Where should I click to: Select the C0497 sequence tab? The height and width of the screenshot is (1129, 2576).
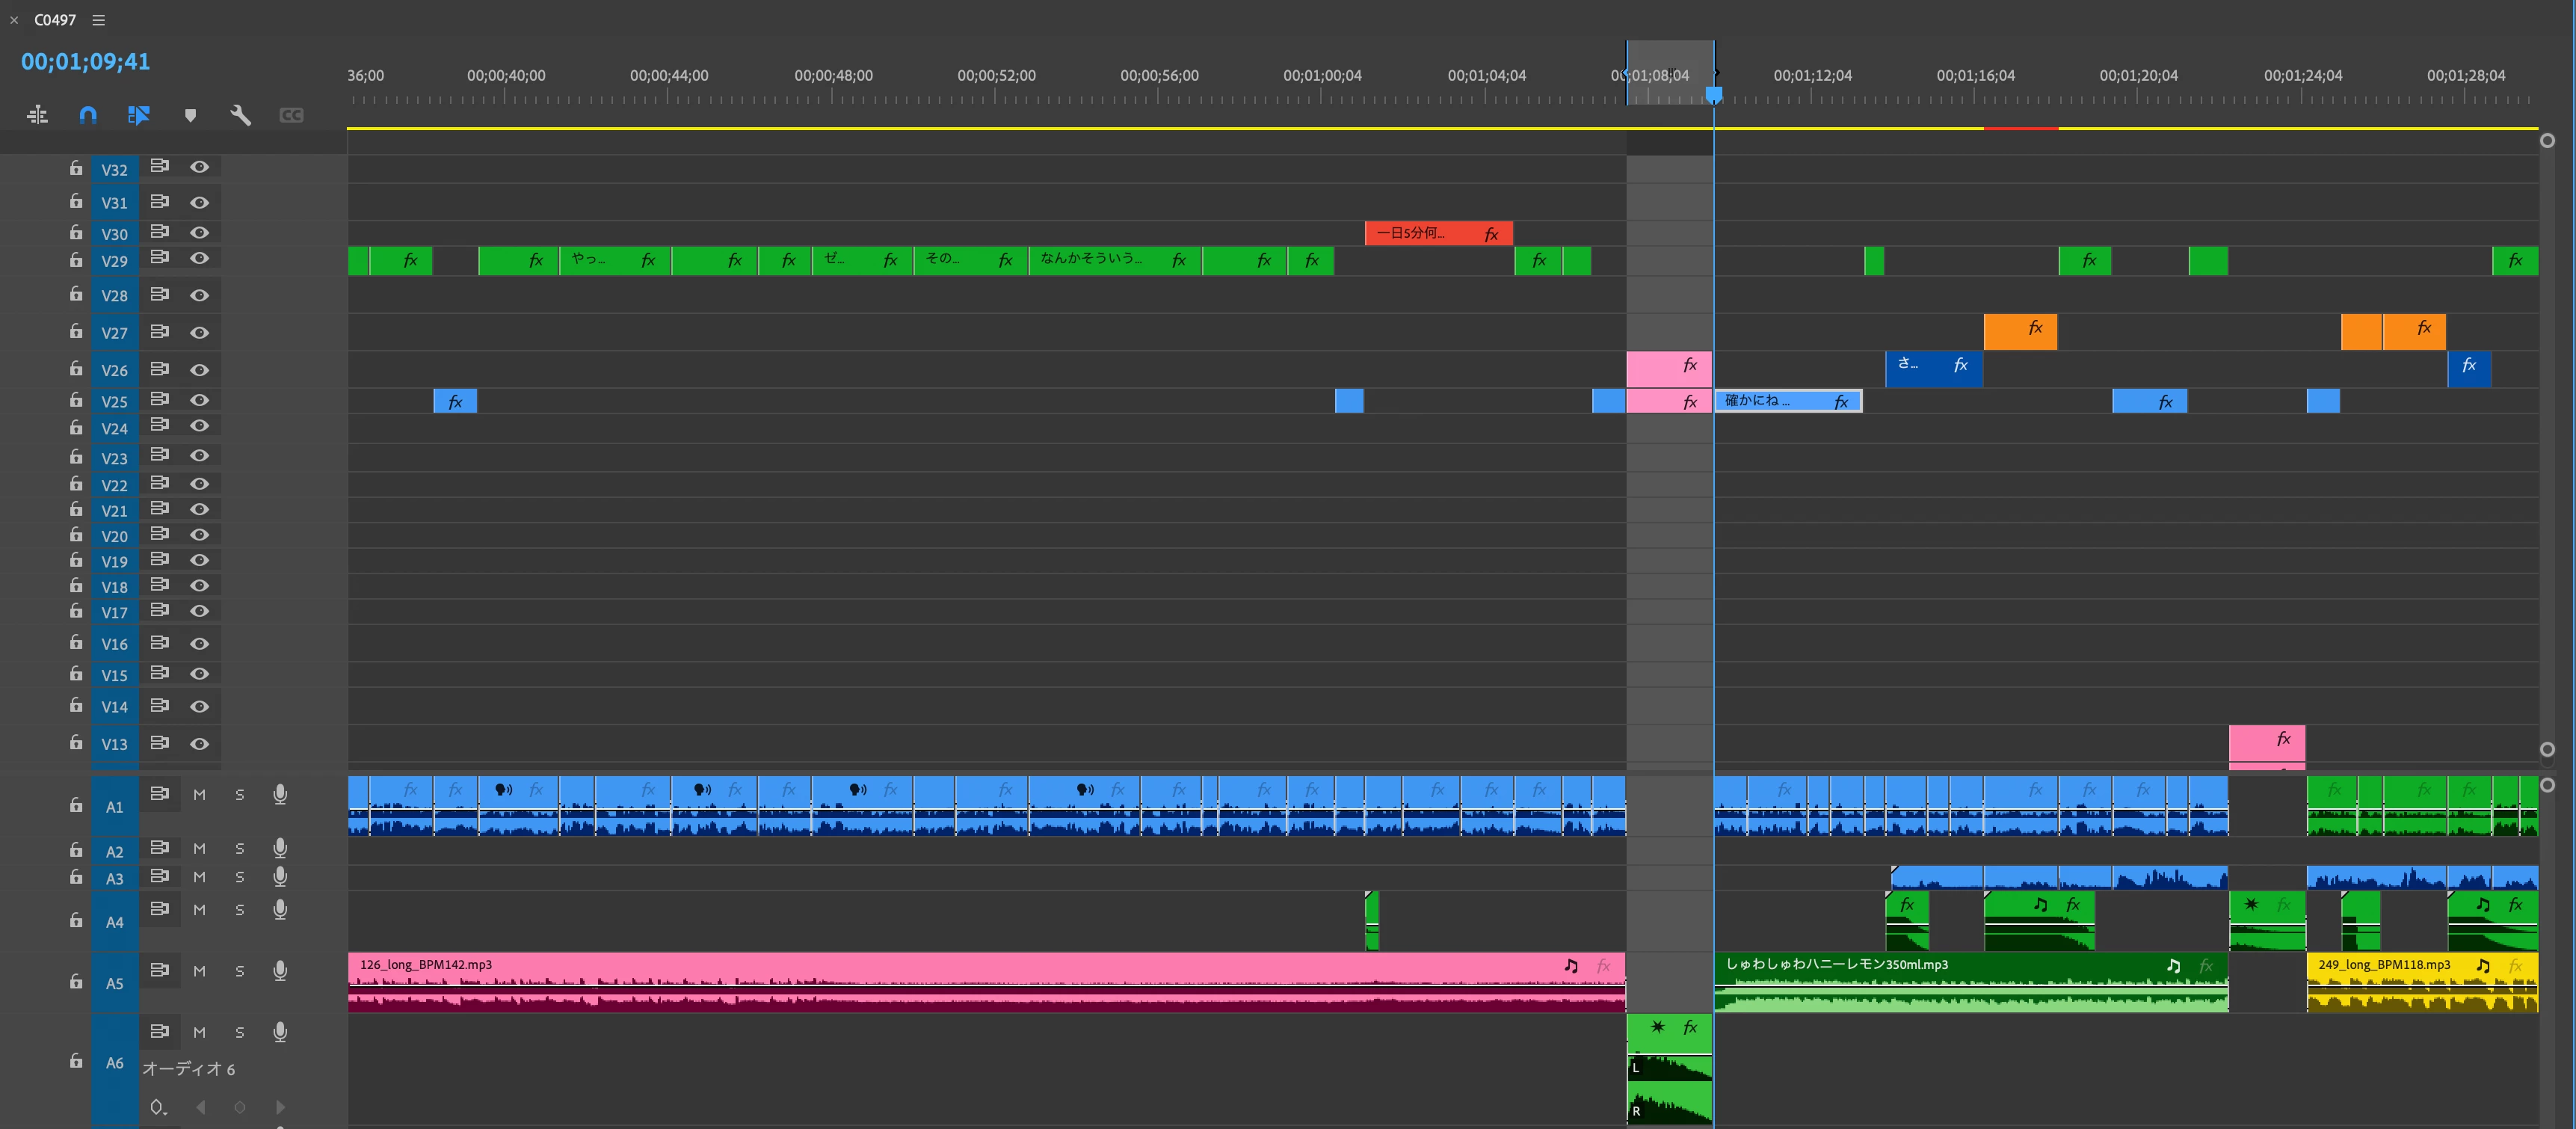55,20
